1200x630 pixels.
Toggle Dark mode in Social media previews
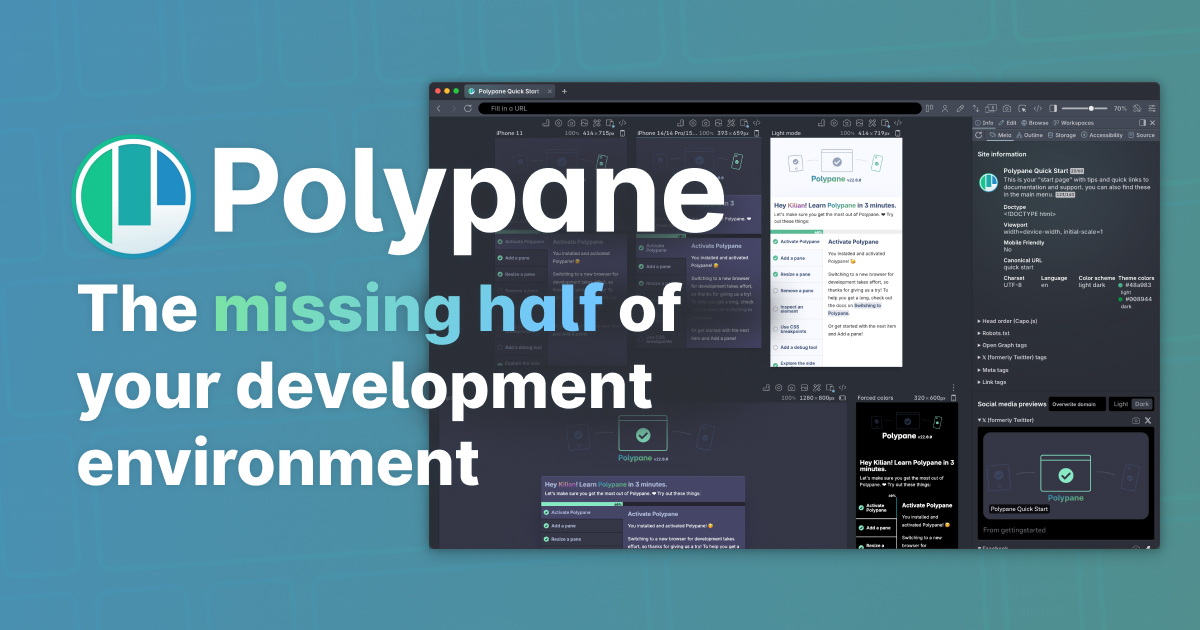[x=1141, y=404]
